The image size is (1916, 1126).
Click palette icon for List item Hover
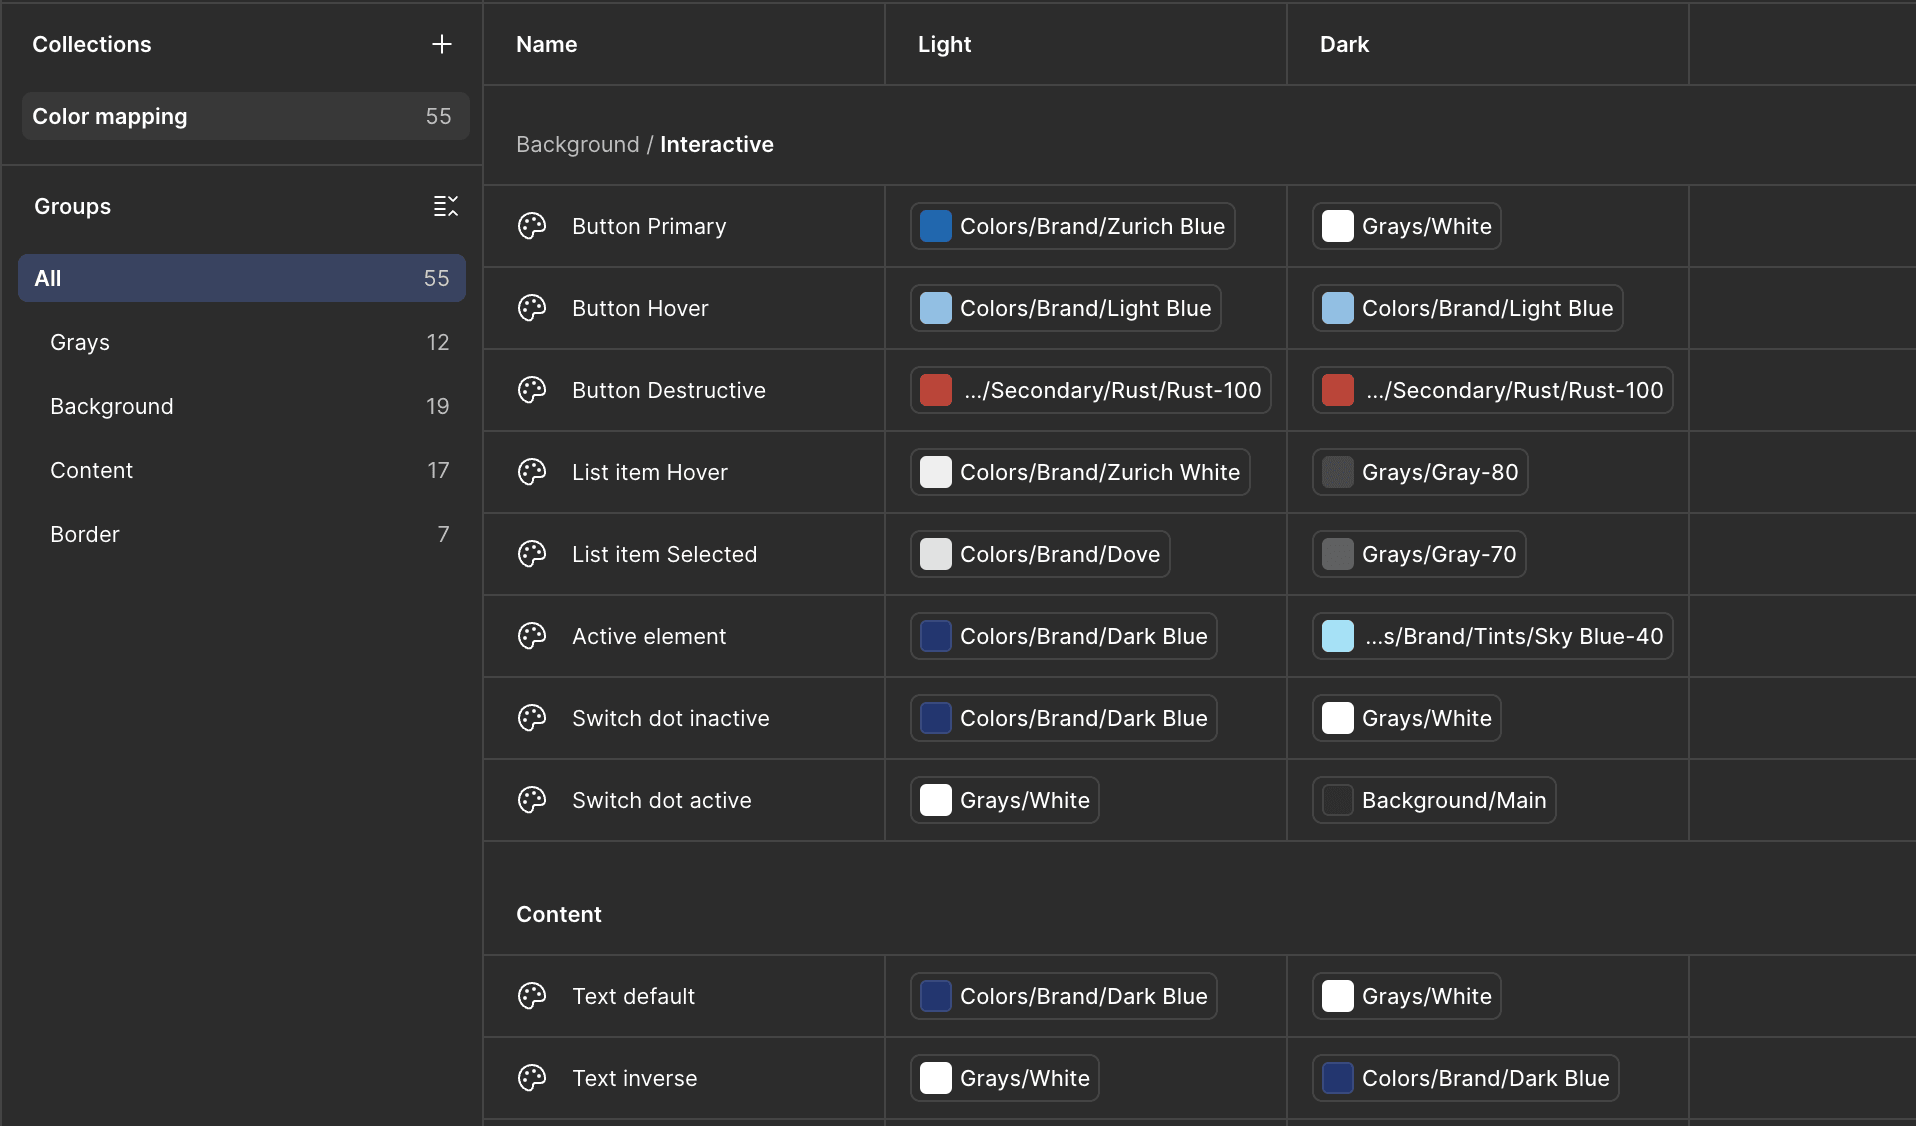[x=532, y=472]
